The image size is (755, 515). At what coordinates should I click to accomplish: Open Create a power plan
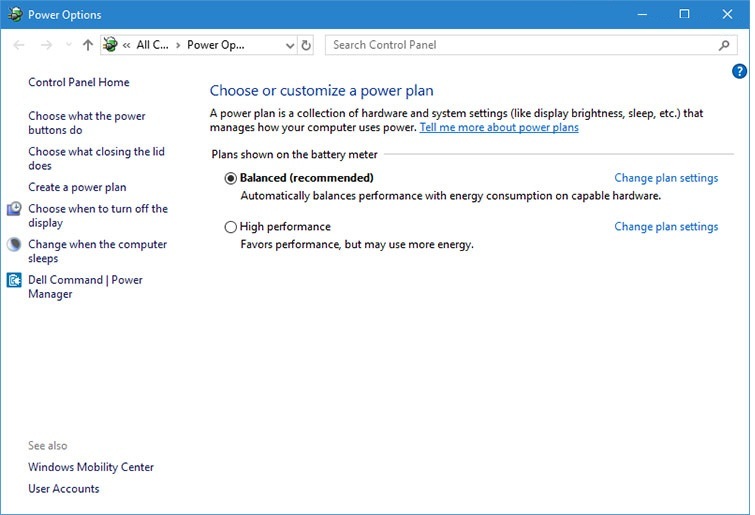[x=77, y=187]
